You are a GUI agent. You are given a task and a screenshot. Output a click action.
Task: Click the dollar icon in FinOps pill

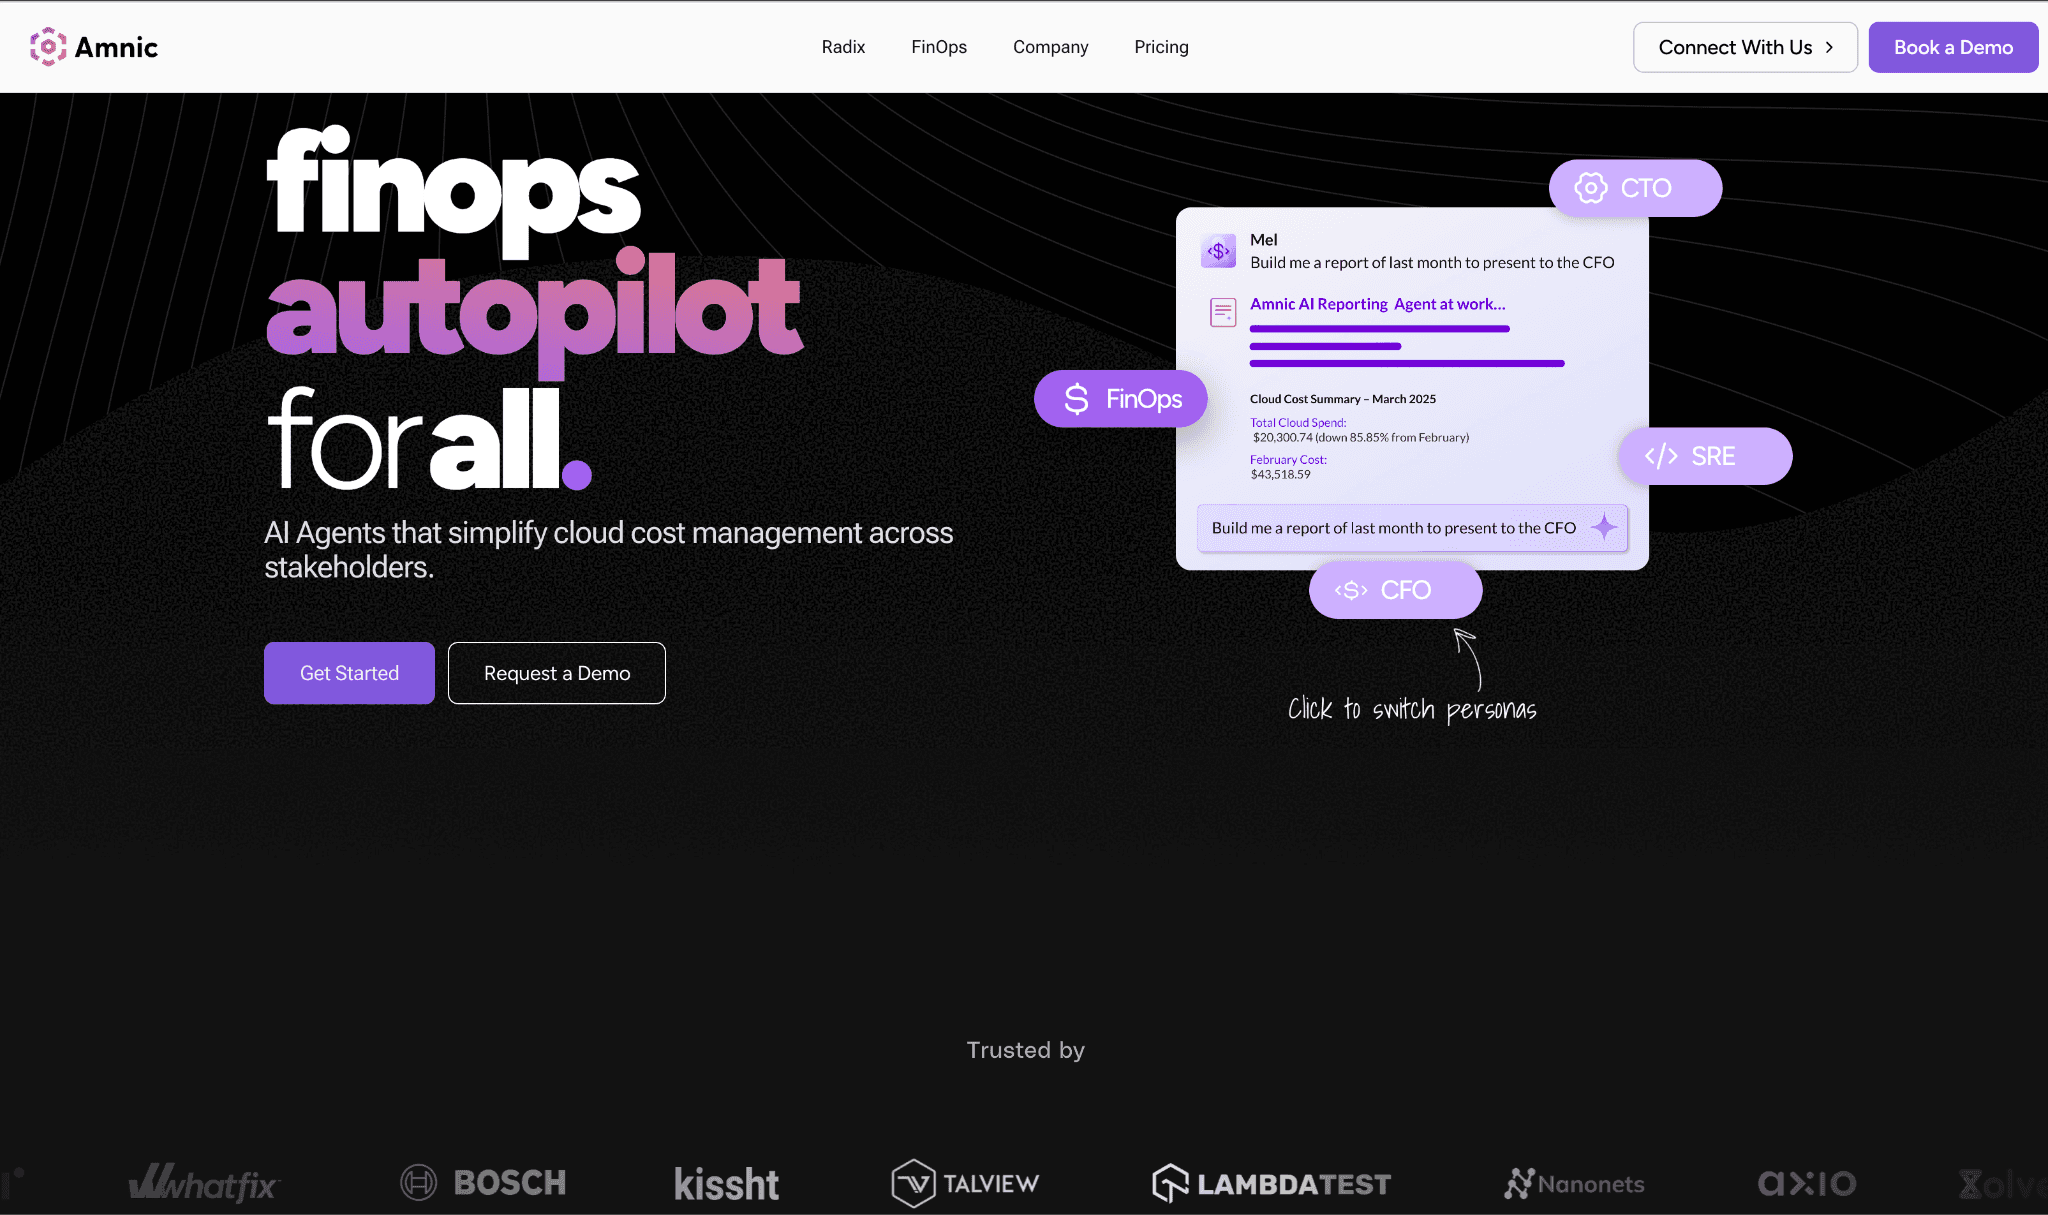coord(1076,399)
